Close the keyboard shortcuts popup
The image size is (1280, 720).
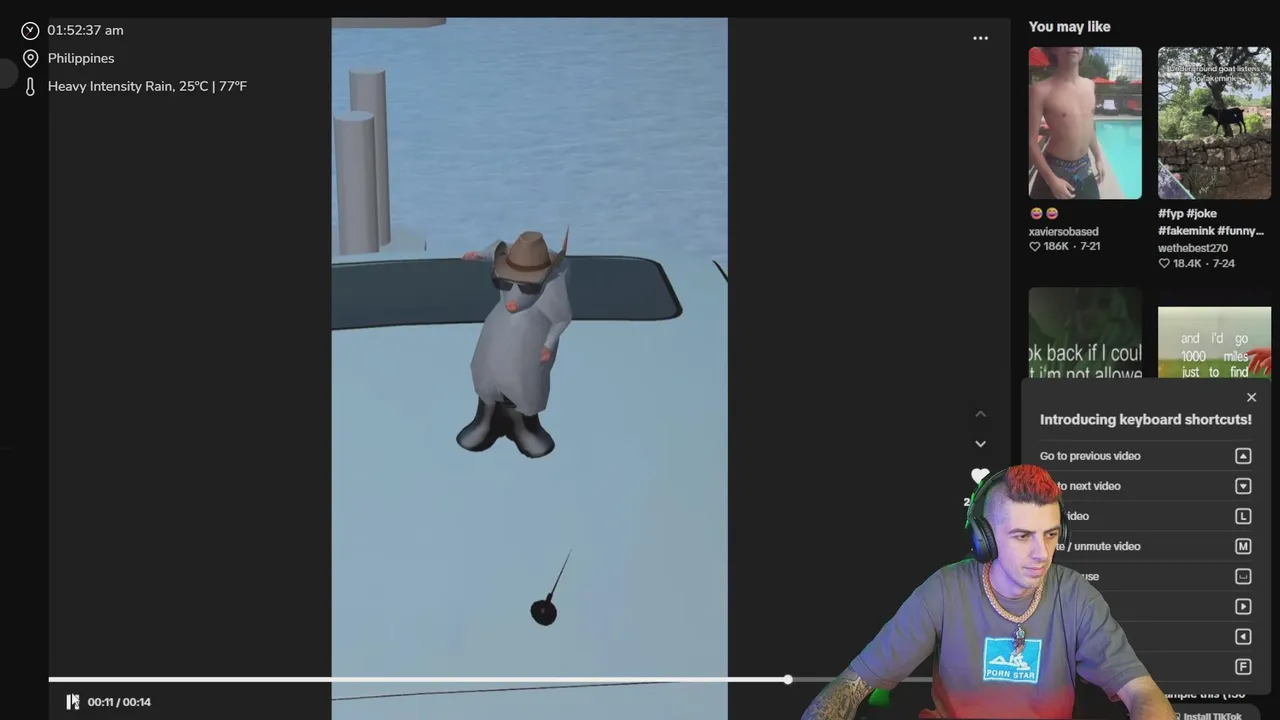pyautogui.click(x=1251, y=397)
